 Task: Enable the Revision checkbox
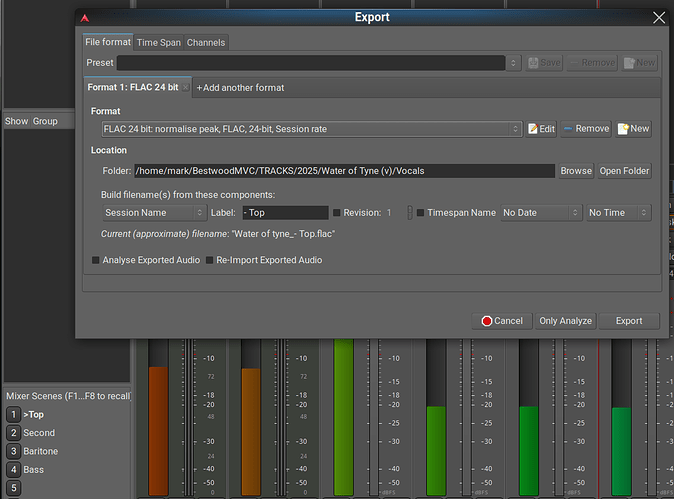pyautogui.click(x=337, y=213)
